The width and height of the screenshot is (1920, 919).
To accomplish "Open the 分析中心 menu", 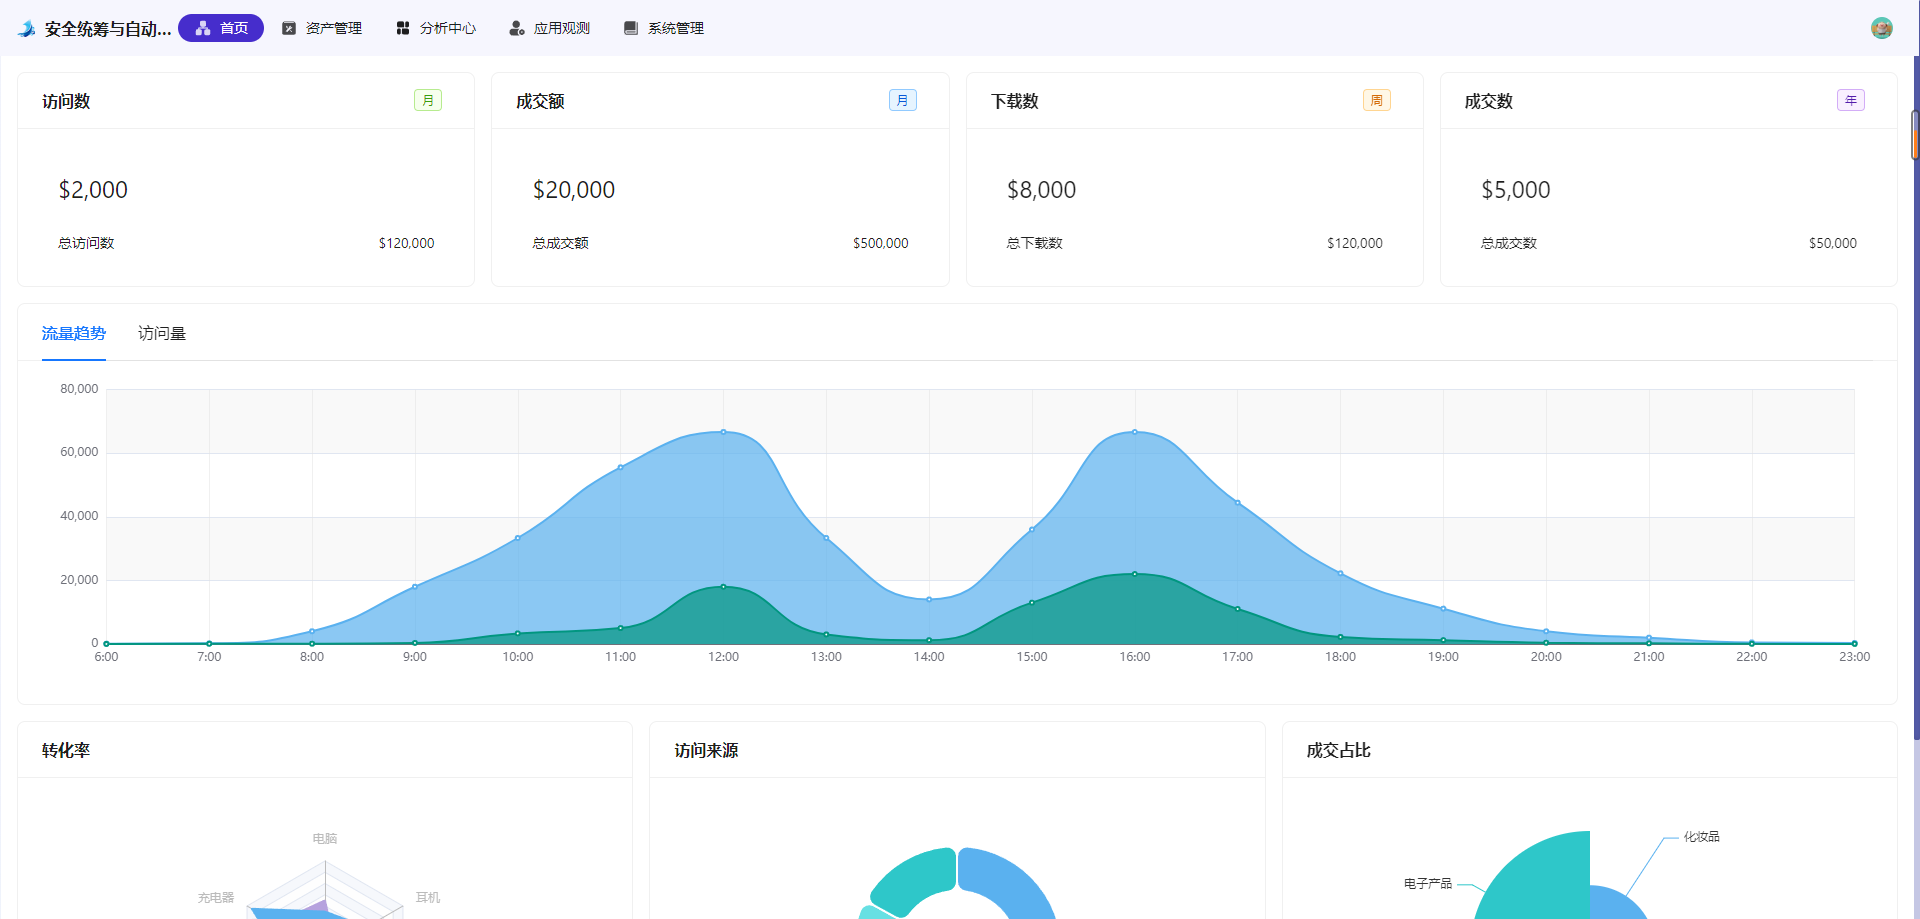I will click(x=436, y=28).
